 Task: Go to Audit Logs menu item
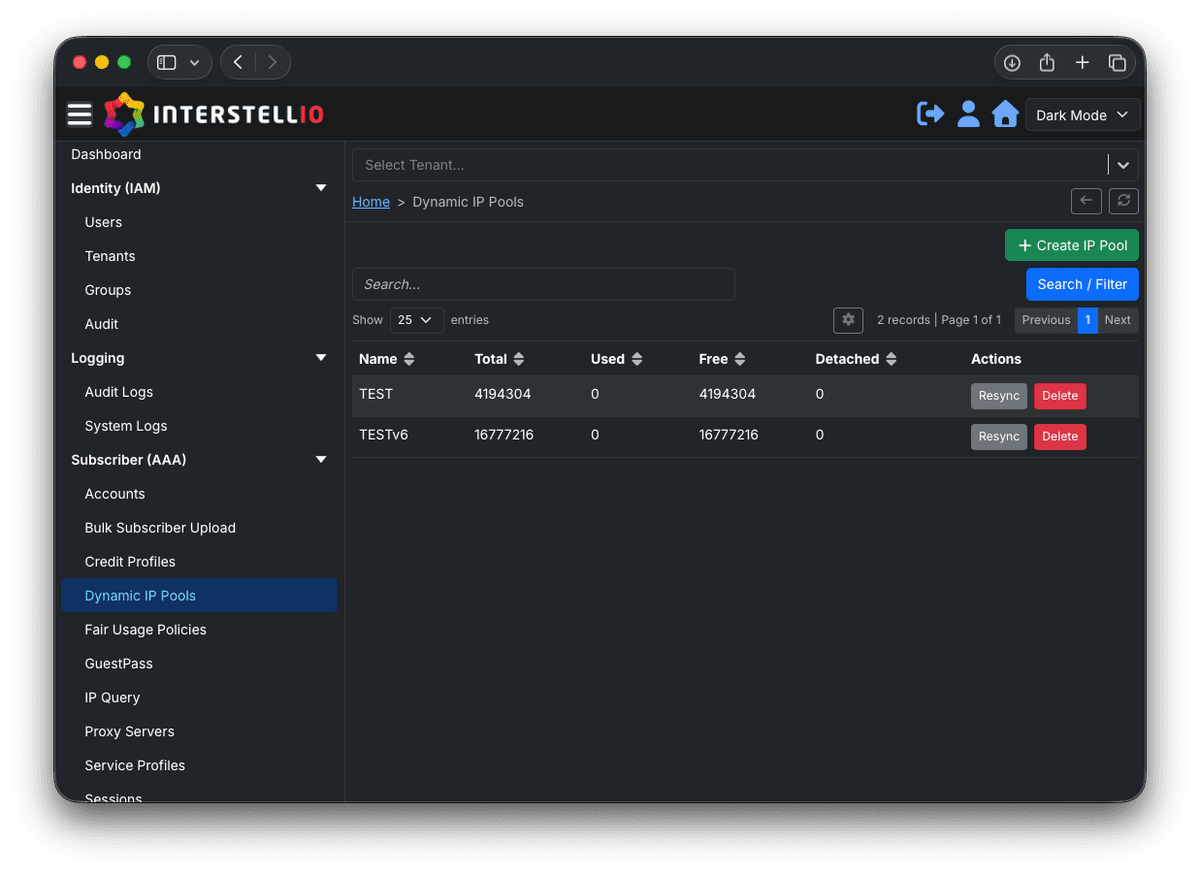(119, 392)
